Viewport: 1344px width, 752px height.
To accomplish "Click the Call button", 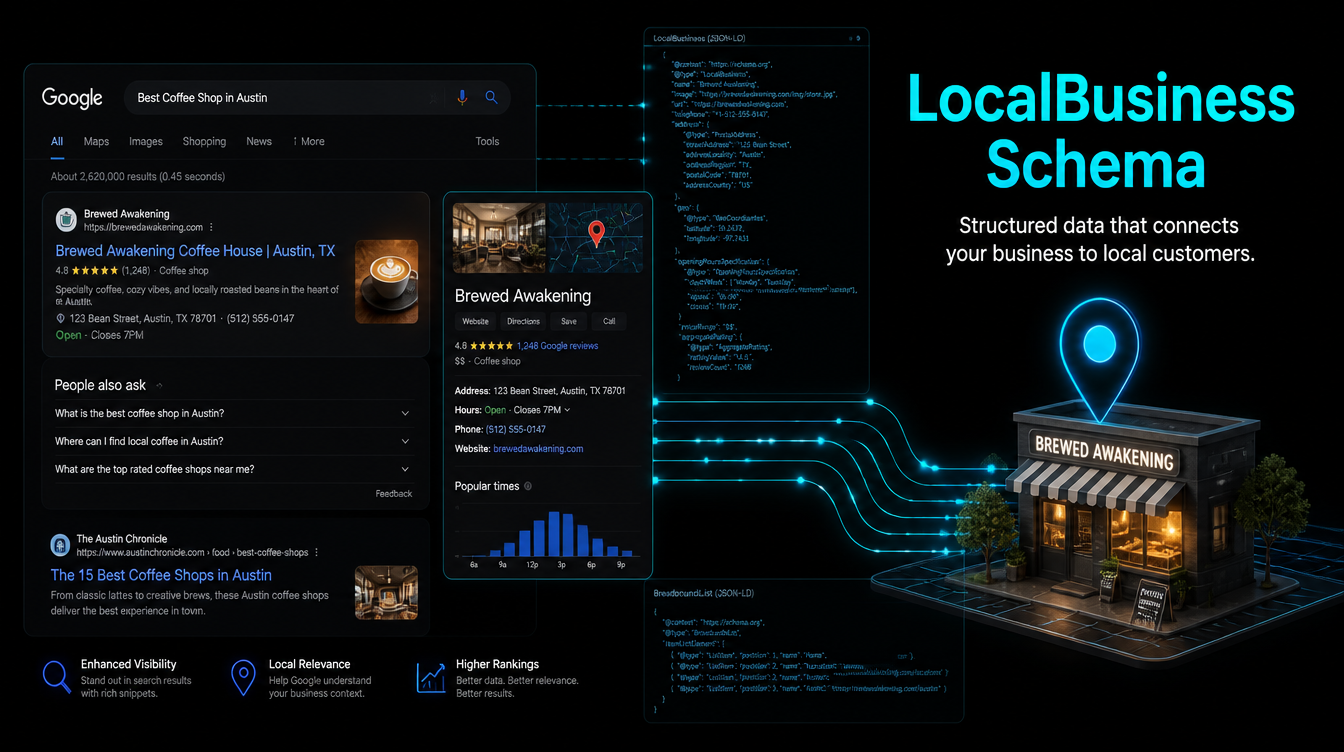I will click(x=609, y=321).
